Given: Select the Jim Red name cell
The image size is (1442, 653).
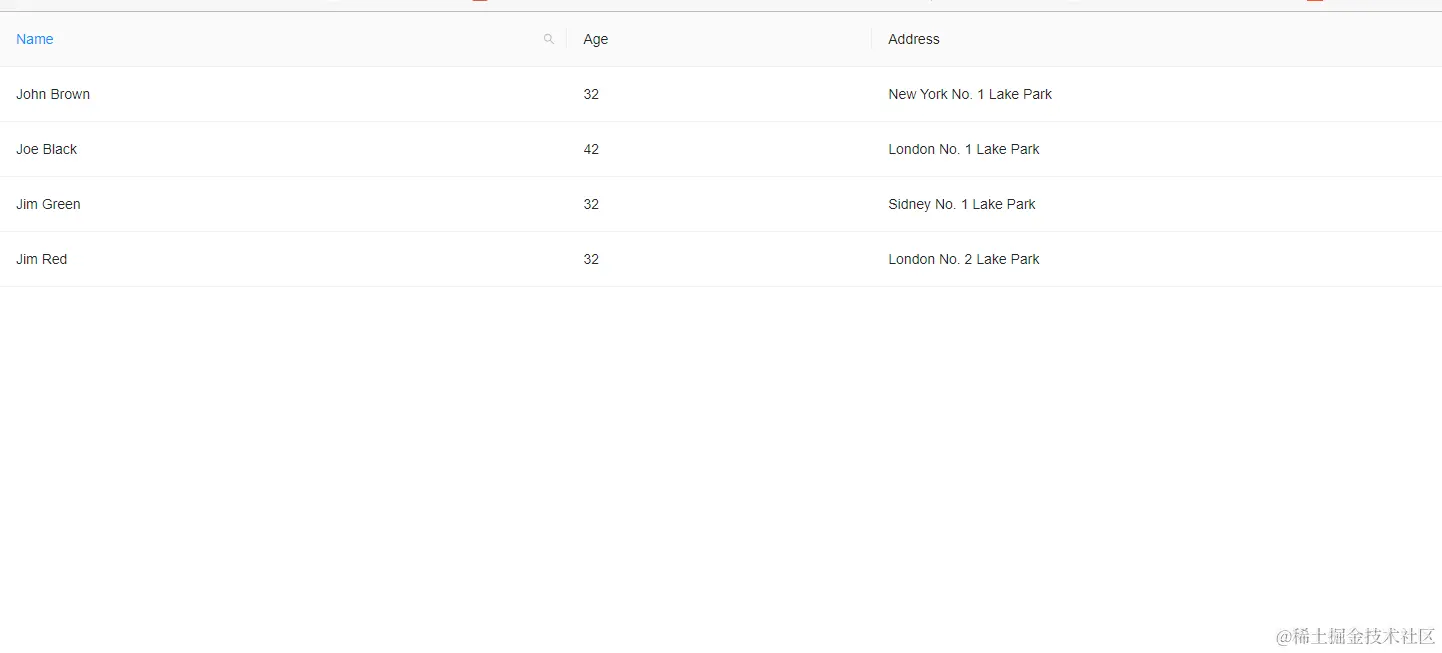Looking at the screenshot, I should [x=42, y=259].
